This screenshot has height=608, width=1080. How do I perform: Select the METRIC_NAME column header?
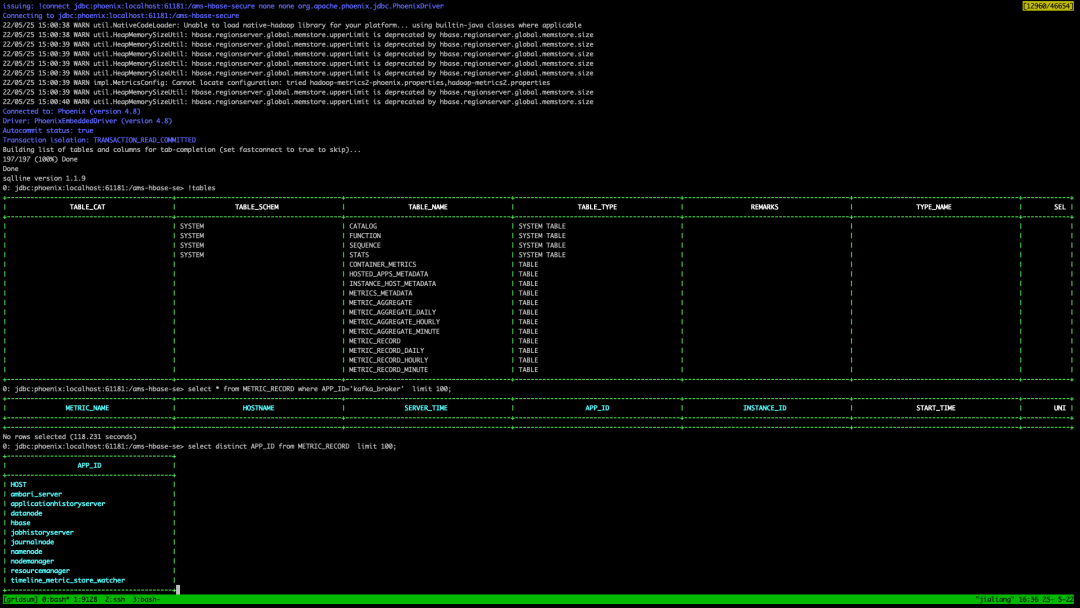87,408
